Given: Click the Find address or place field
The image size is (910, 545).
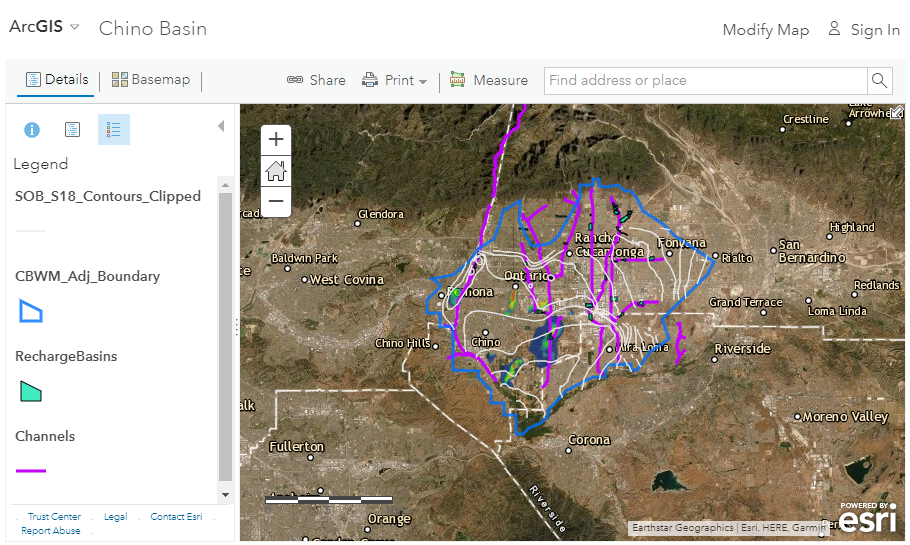Looking at the screenshot, I should coord(704,81).
